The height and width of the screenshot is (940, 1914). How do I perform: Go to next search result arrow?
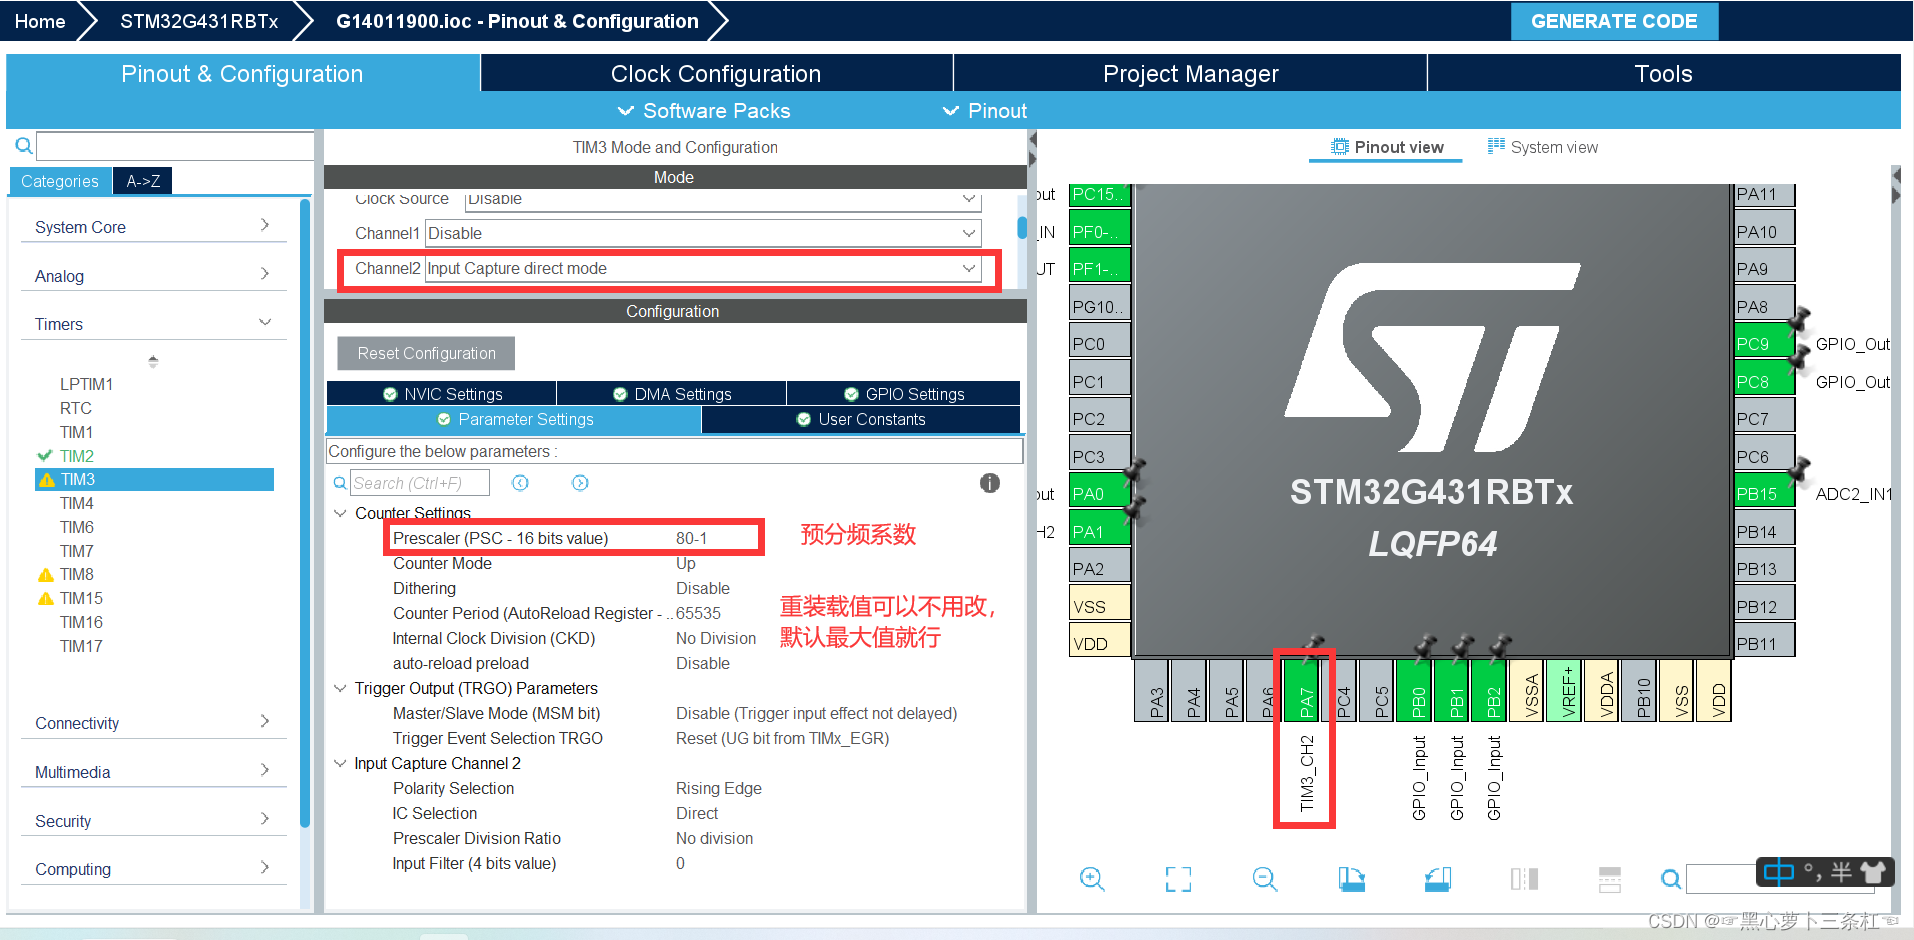click(x=580, y=483)
